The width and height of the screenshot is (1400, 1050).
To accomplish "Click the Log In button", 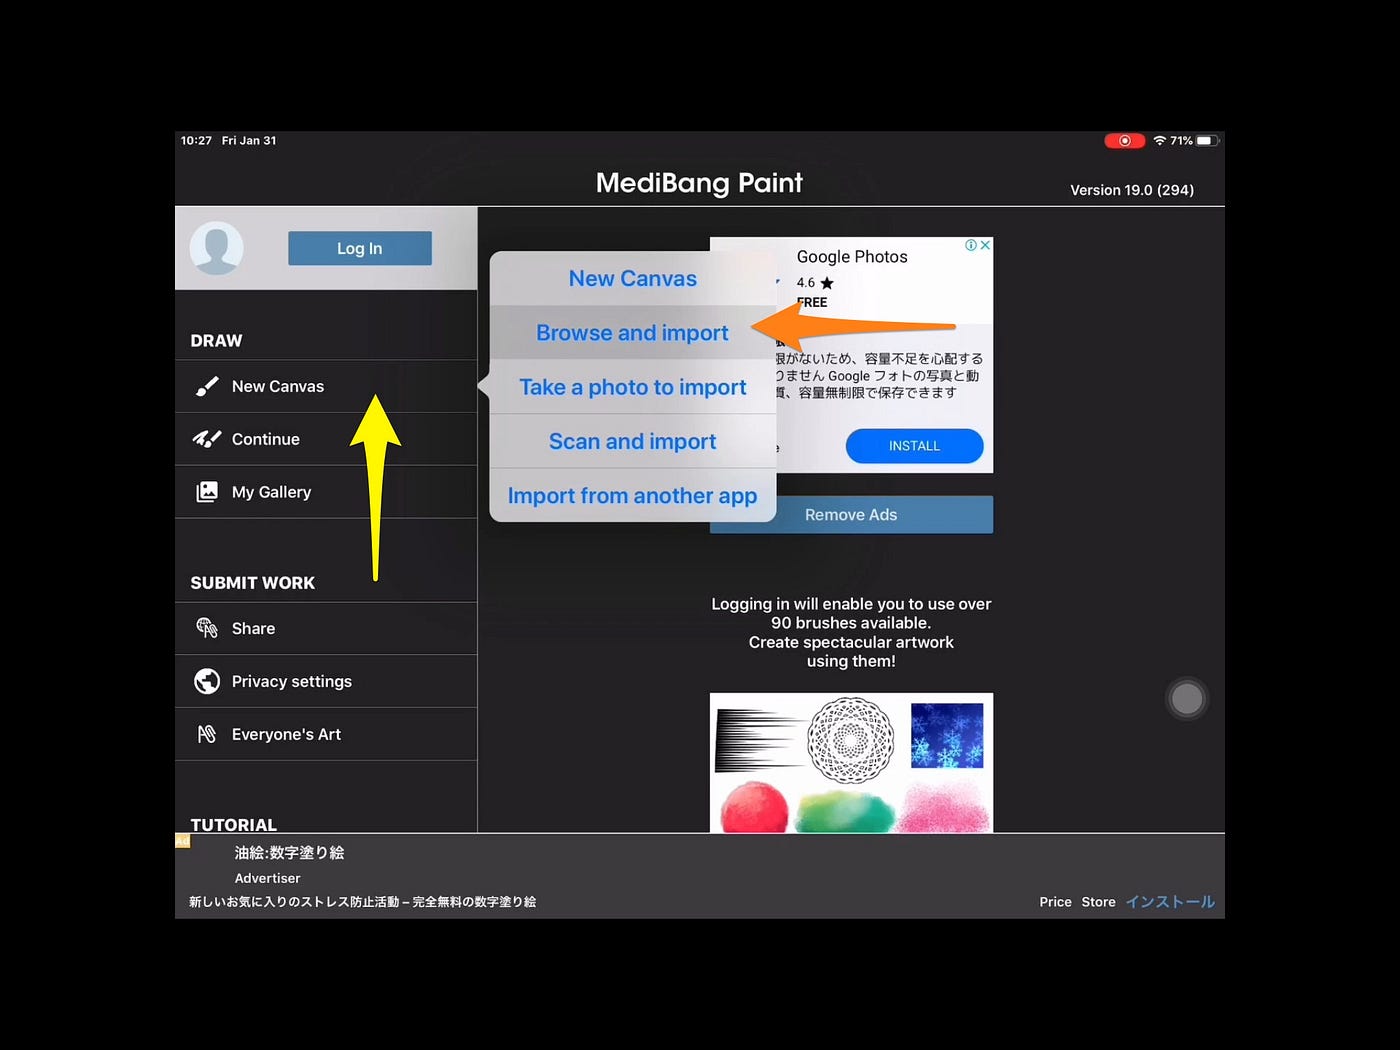I will [x=360, y=248].
